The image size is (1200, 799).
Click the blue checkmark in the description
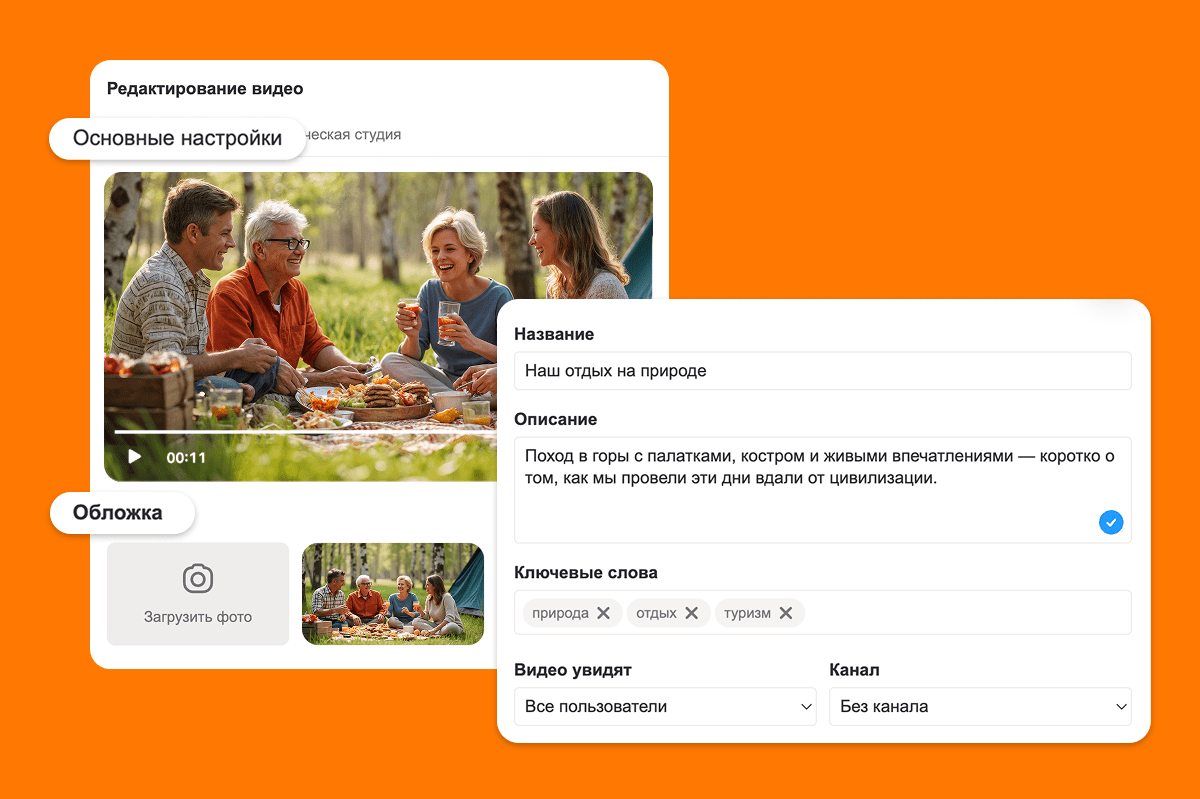pyautogui.click(x=1111, y=522)
